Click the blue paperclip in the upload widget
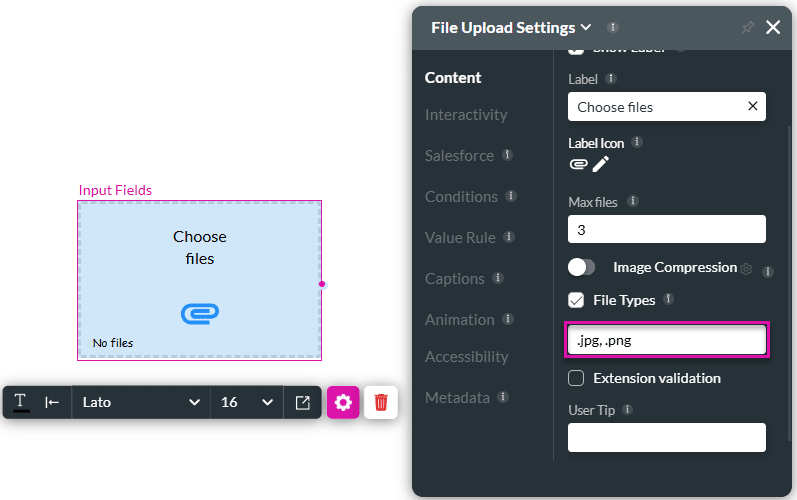The height and width of the screenshot is (500, 797). pyautogui.click(x=200, y=314)
